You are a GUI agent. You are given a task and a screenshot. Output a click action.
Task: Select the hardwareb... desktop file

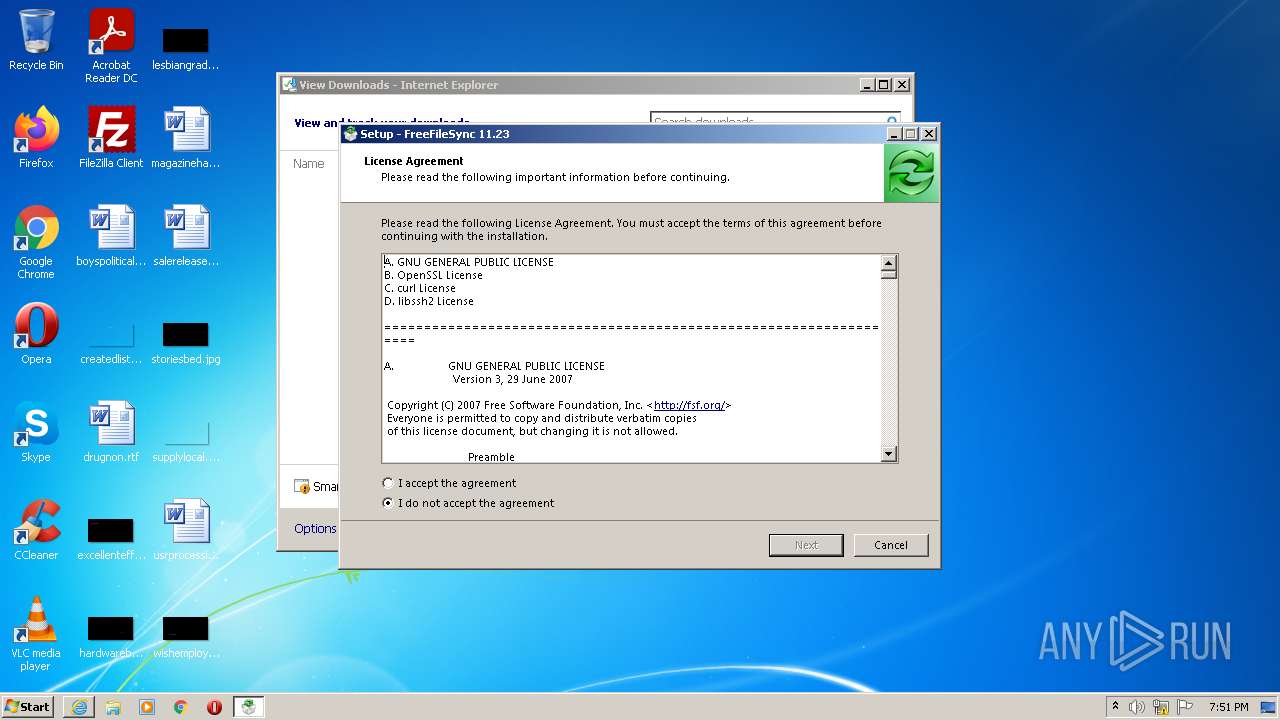click(111, 636)
